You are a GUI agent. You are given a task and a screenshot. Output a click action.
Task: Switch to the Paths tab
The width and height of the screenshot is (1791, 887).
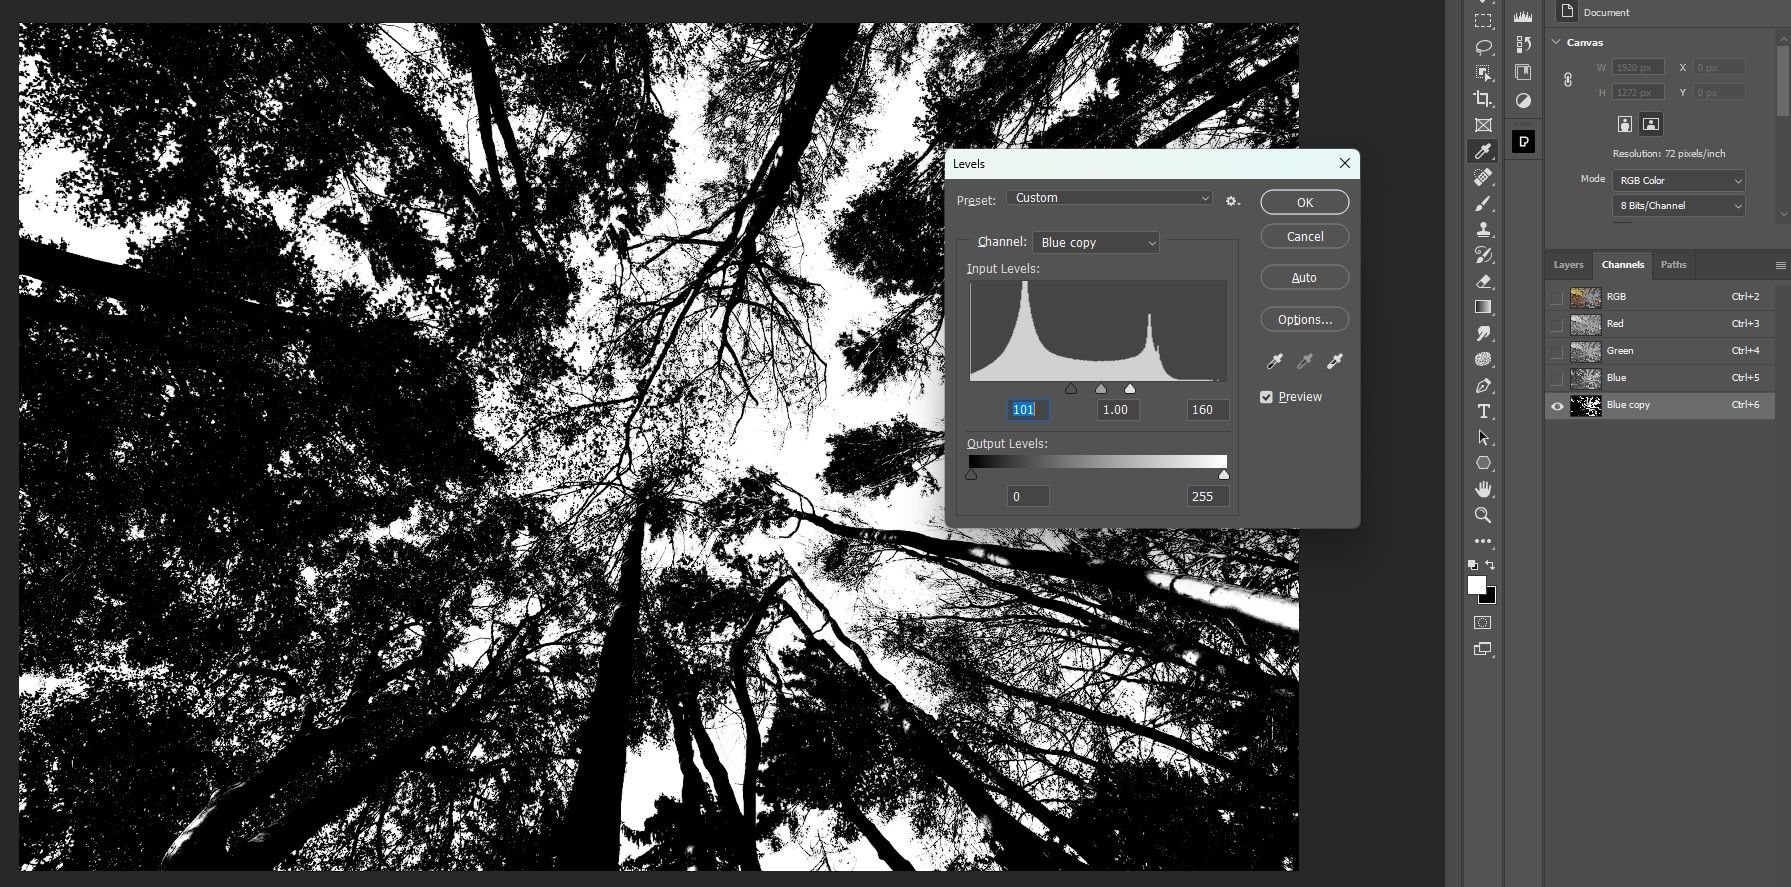coord(1673,265)
